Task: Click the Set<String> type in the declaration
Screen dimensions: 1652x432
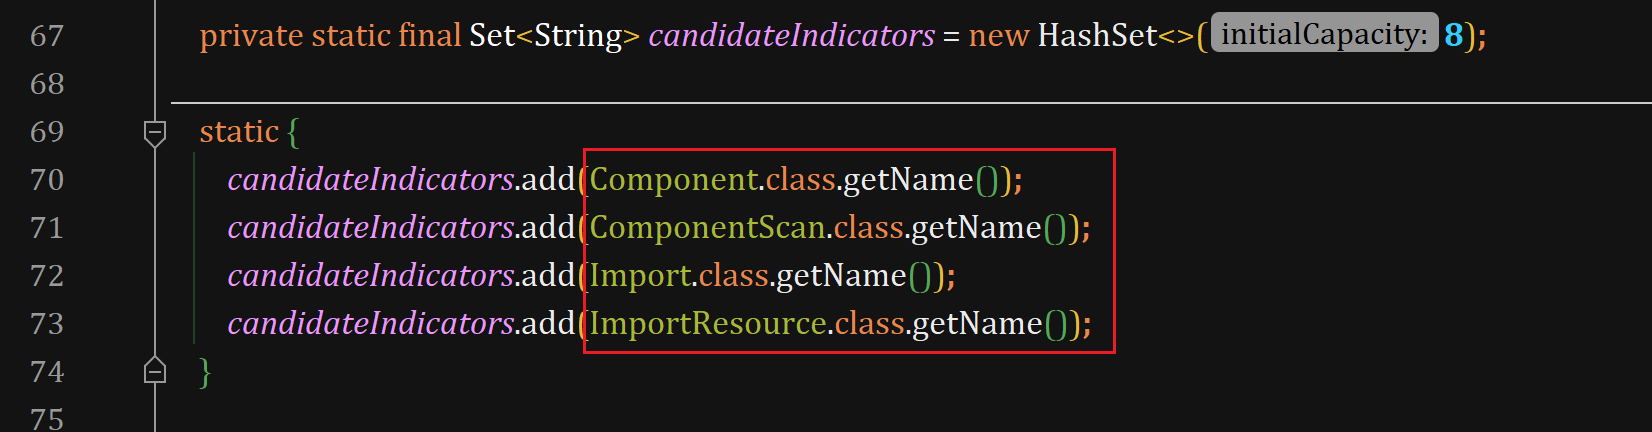Action: (x=554, y=36)
